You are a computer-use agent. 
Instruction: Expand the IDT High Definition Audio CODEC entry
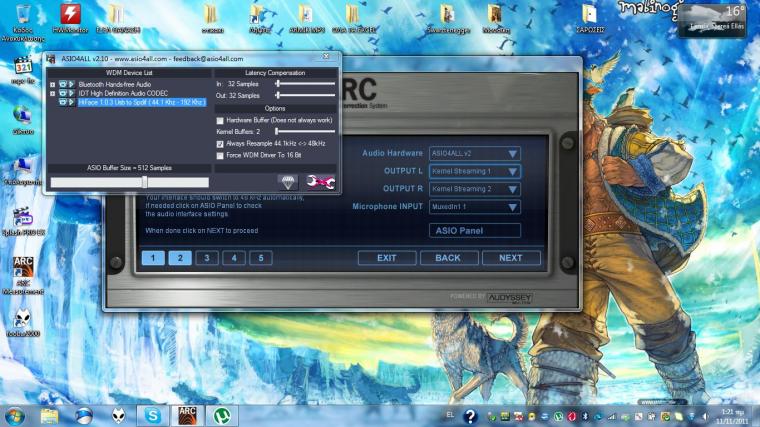[x=52, y=93]
